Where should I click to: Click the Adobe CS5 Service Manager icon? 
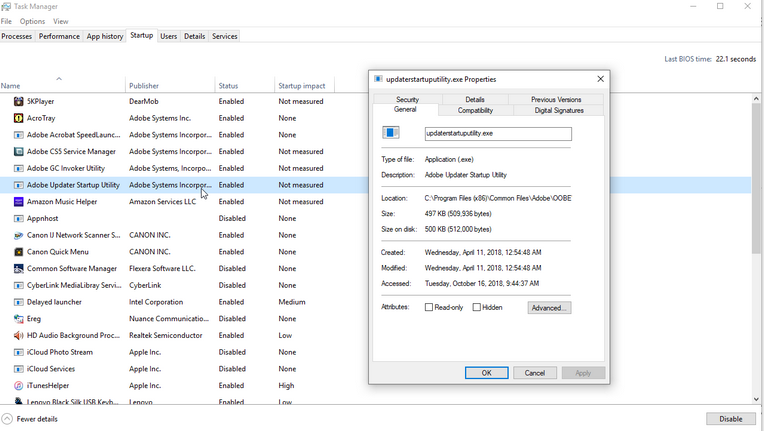19,151
